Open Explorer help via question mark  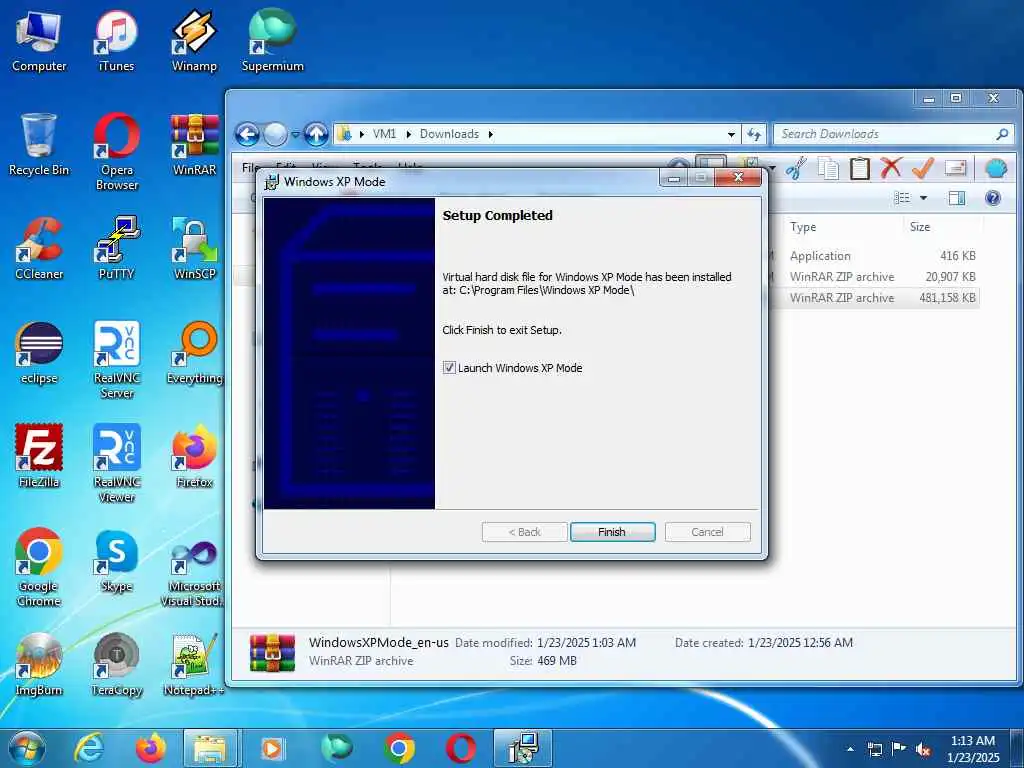[x=993, y=198]
